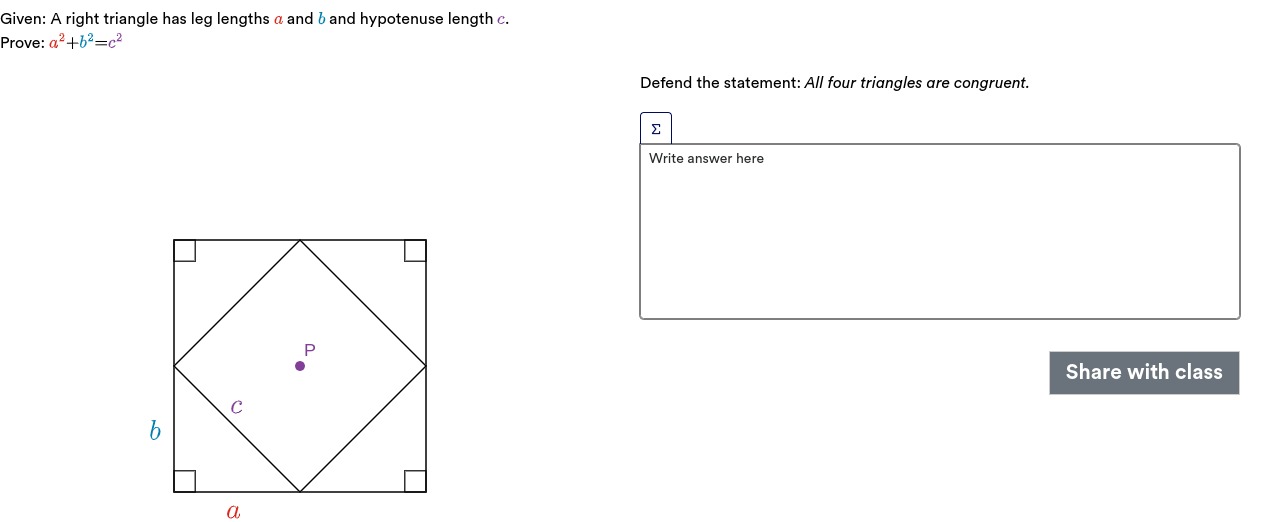Click the blue 'b' side label
The width and height of the screenshot is (1286, 522).
pyautogui.click(x=155, y=431)
